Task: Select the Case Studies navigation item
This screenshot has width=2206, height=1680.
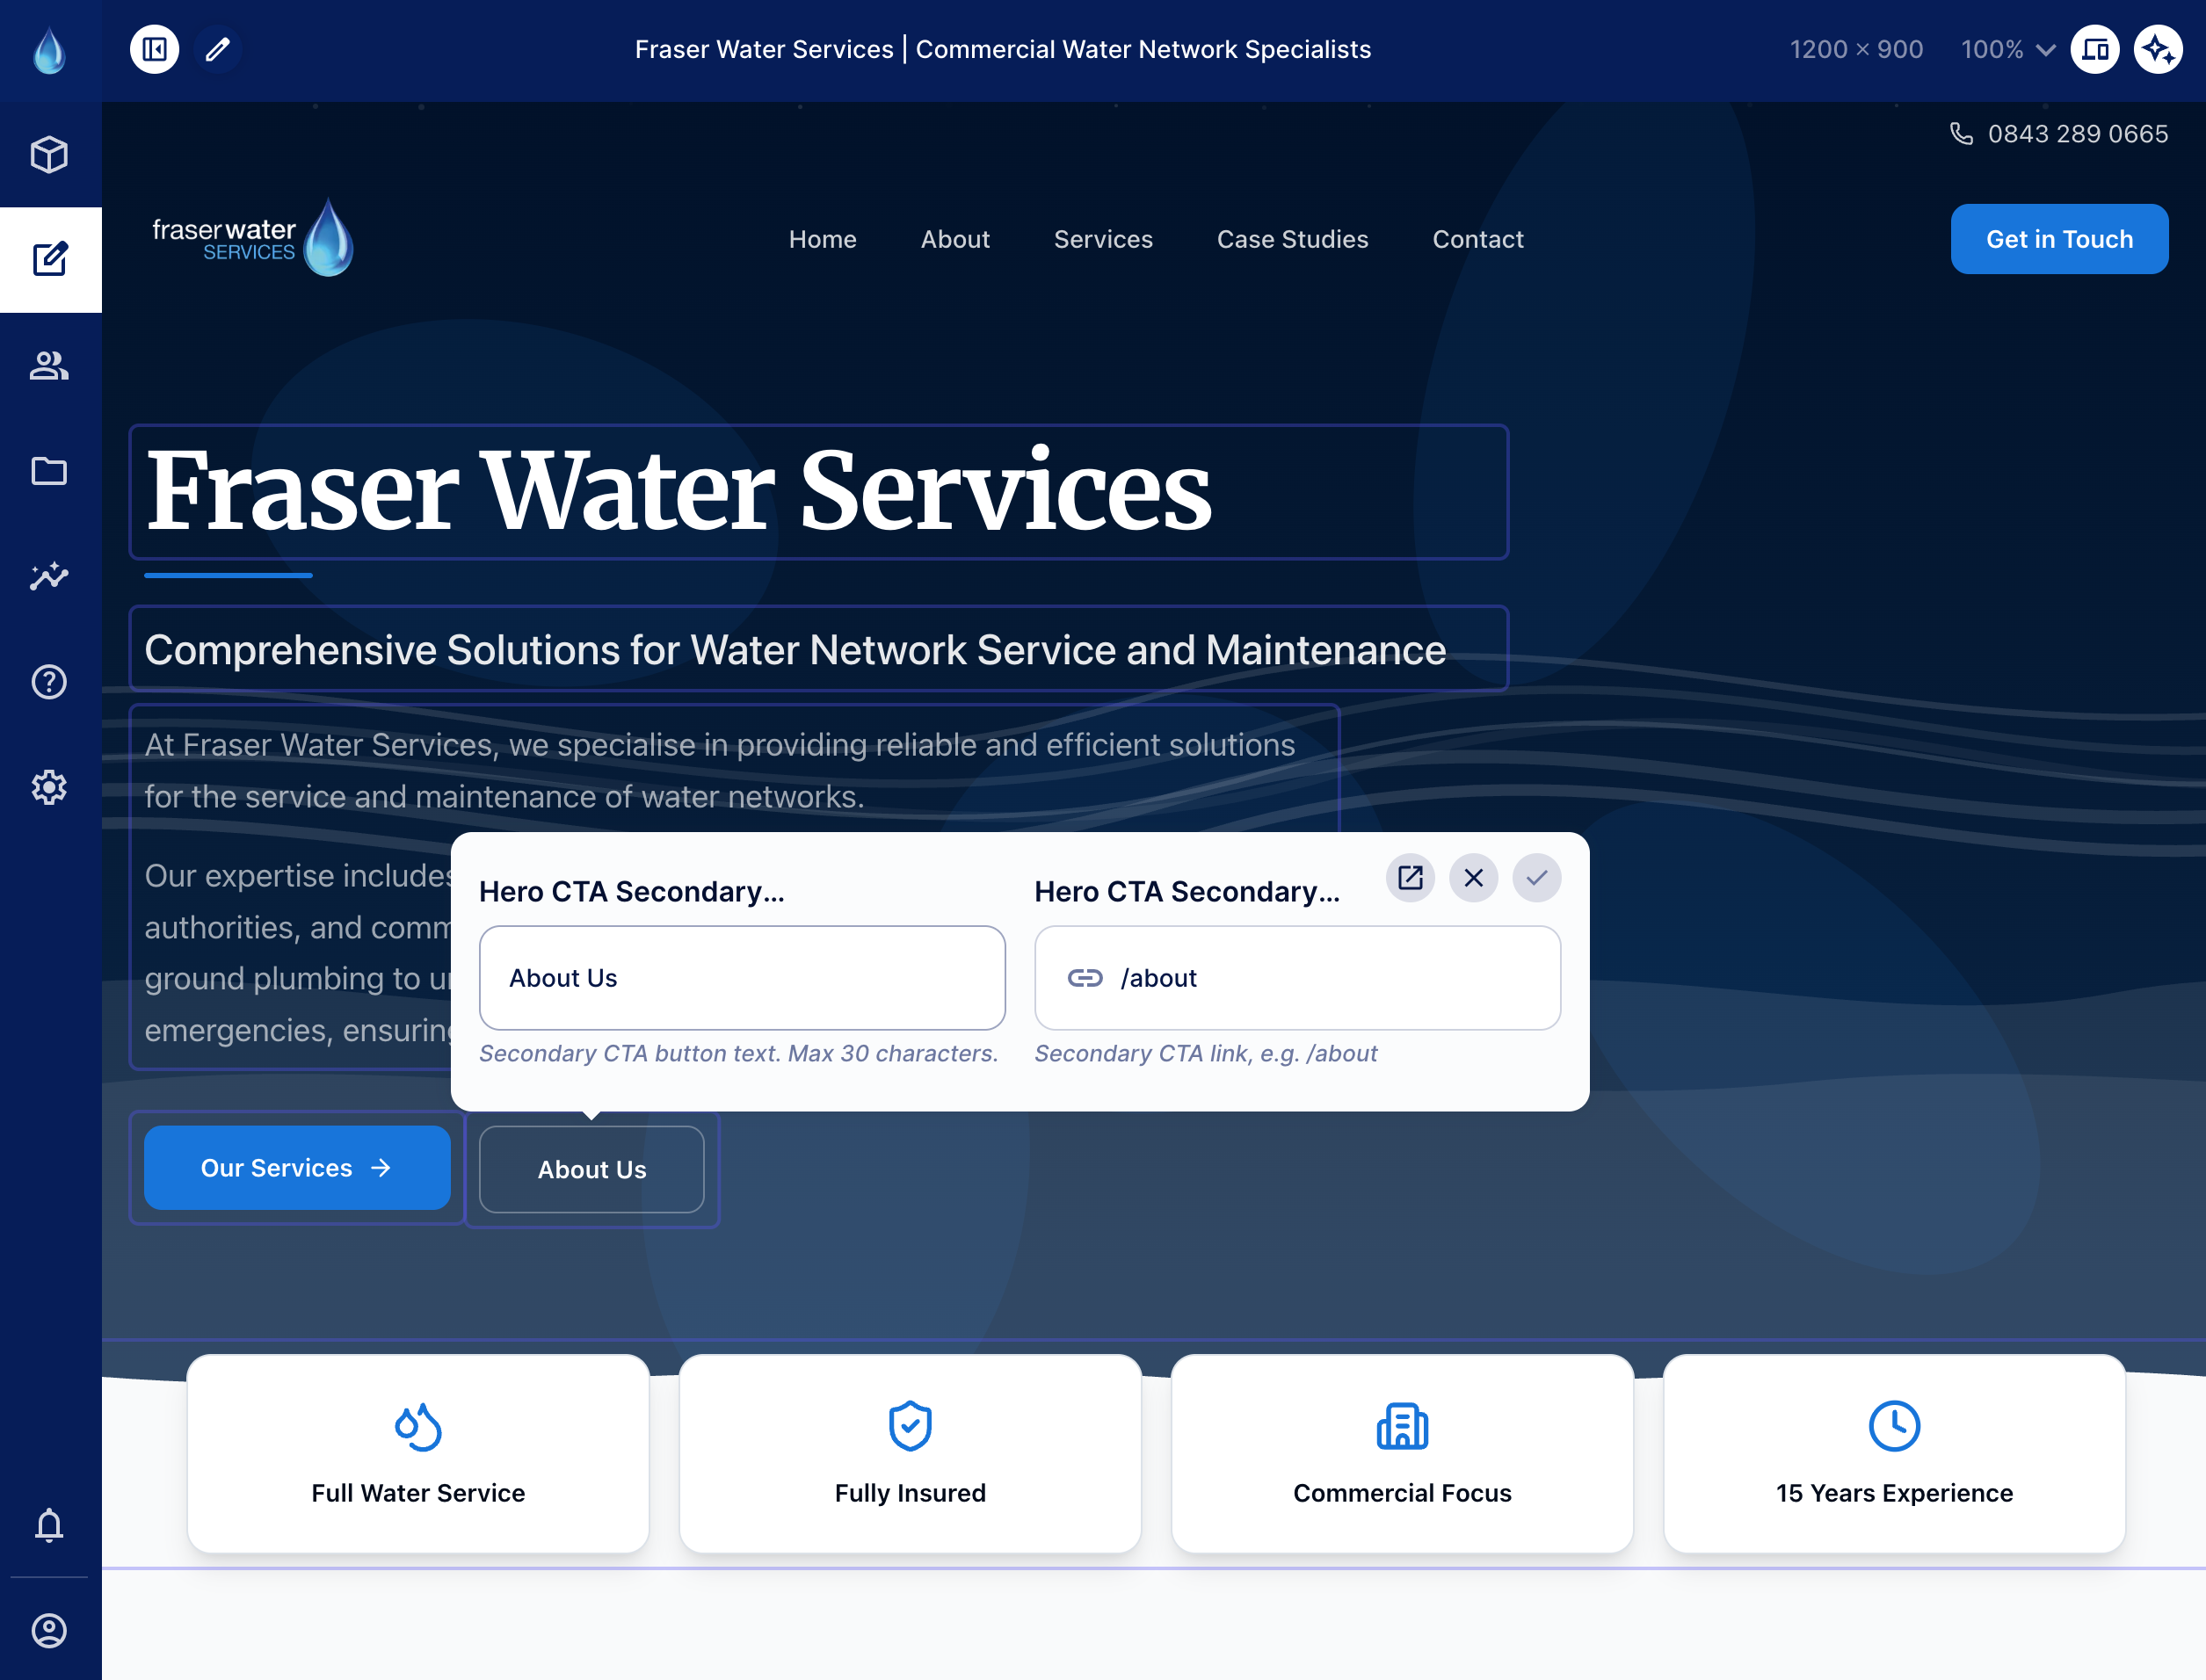Action: pos(1292,239)
